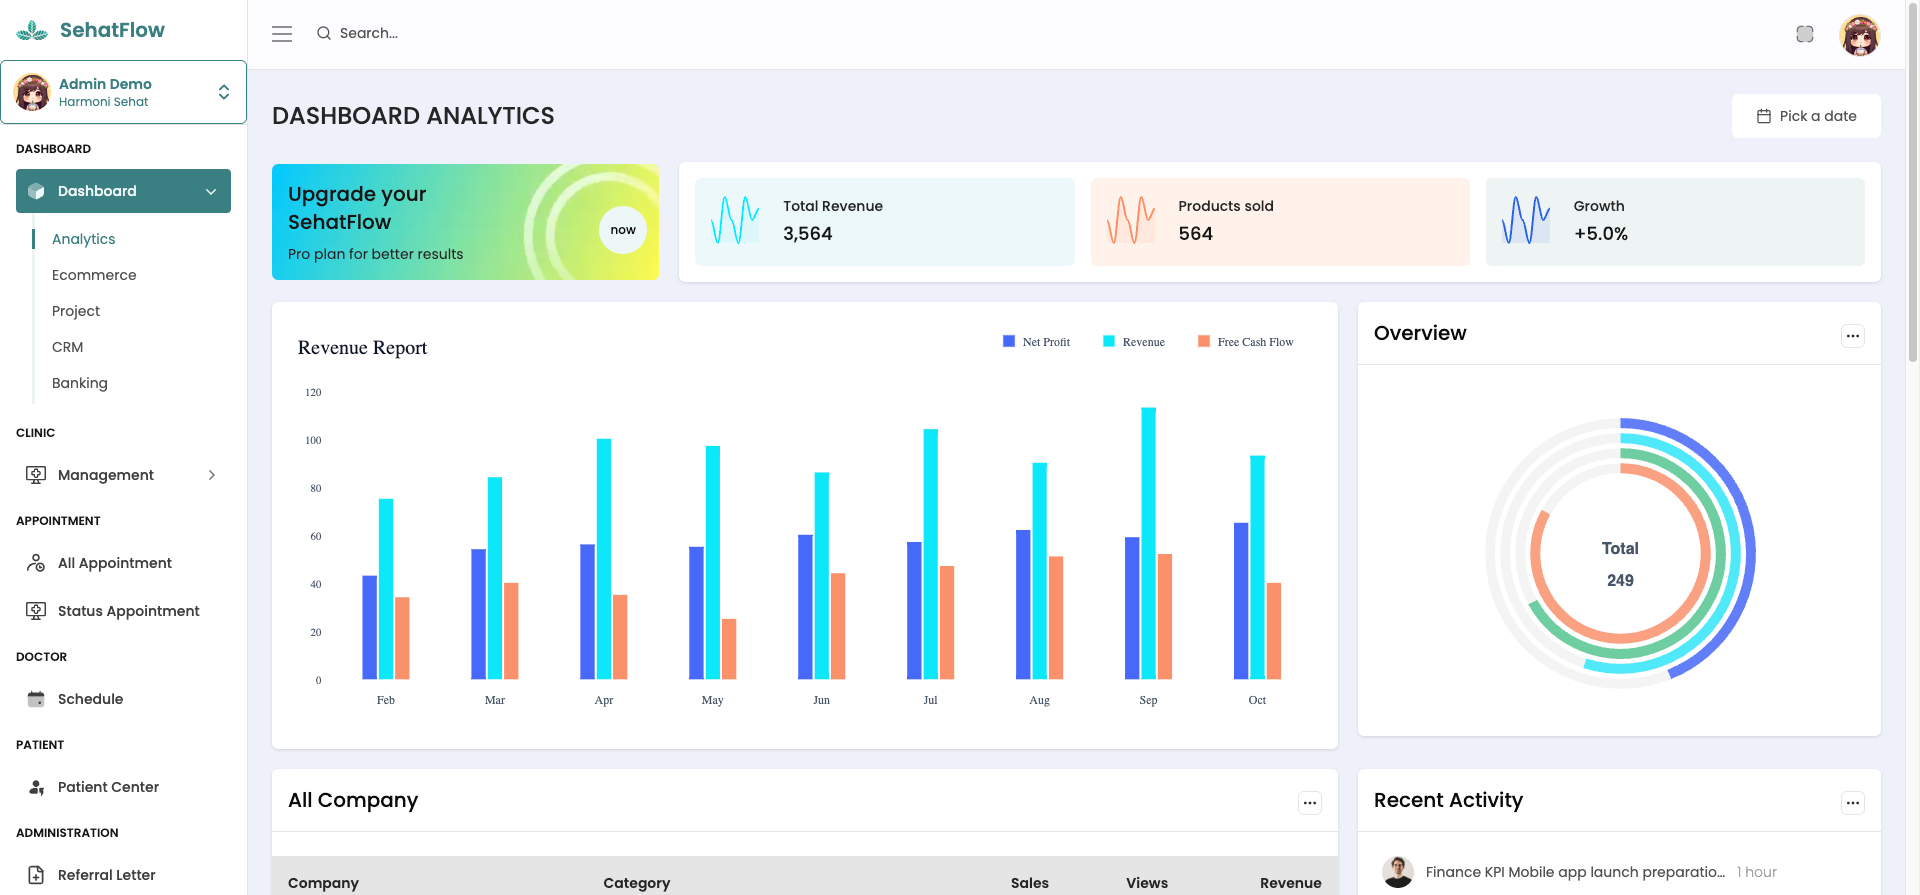
Task: Toggle the Net Profit legend swatch
Action: 1009,341
